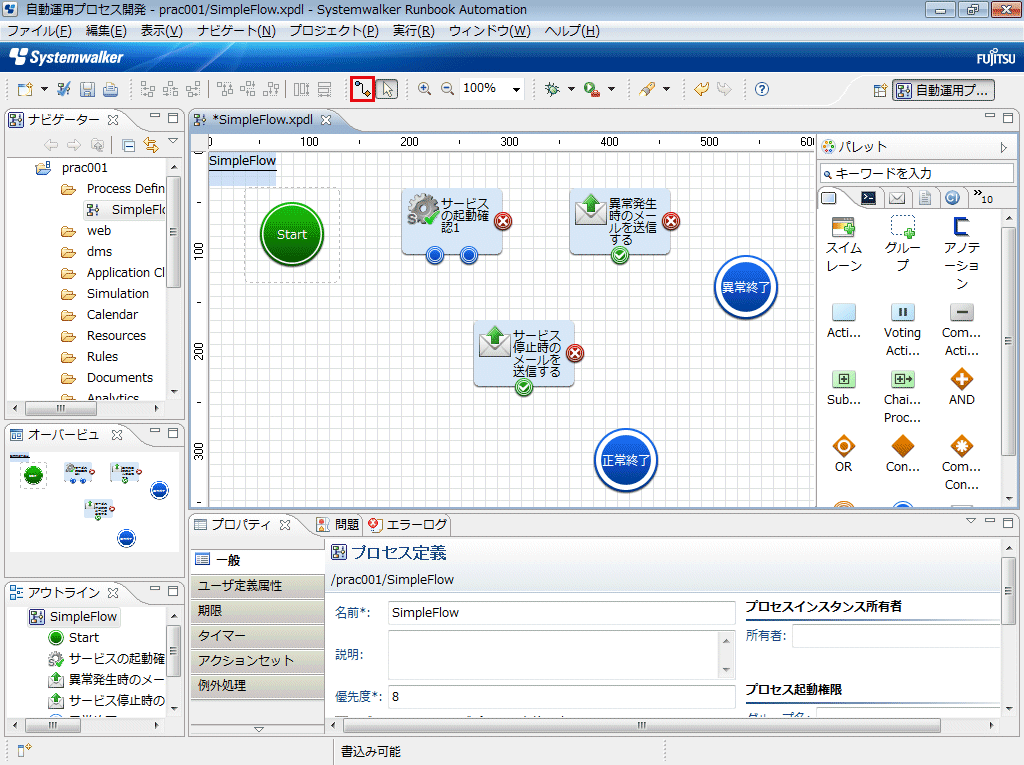Expand the palette panel arrow
Viewport: 1024px width, 765px height.
[1004, 147]
